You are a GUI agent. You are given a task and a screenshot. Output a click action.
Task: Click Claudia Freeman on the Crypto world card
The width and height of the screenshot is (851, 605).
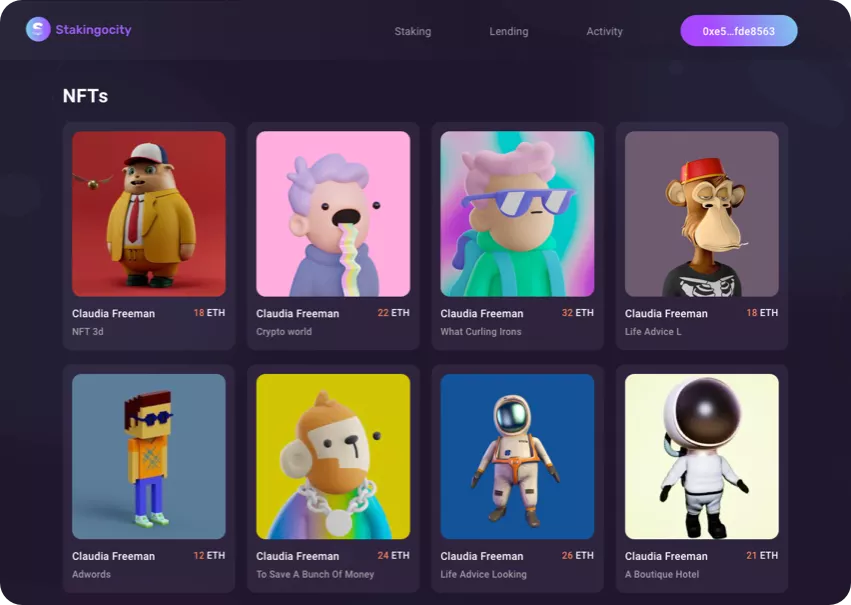tap(297, 314)
